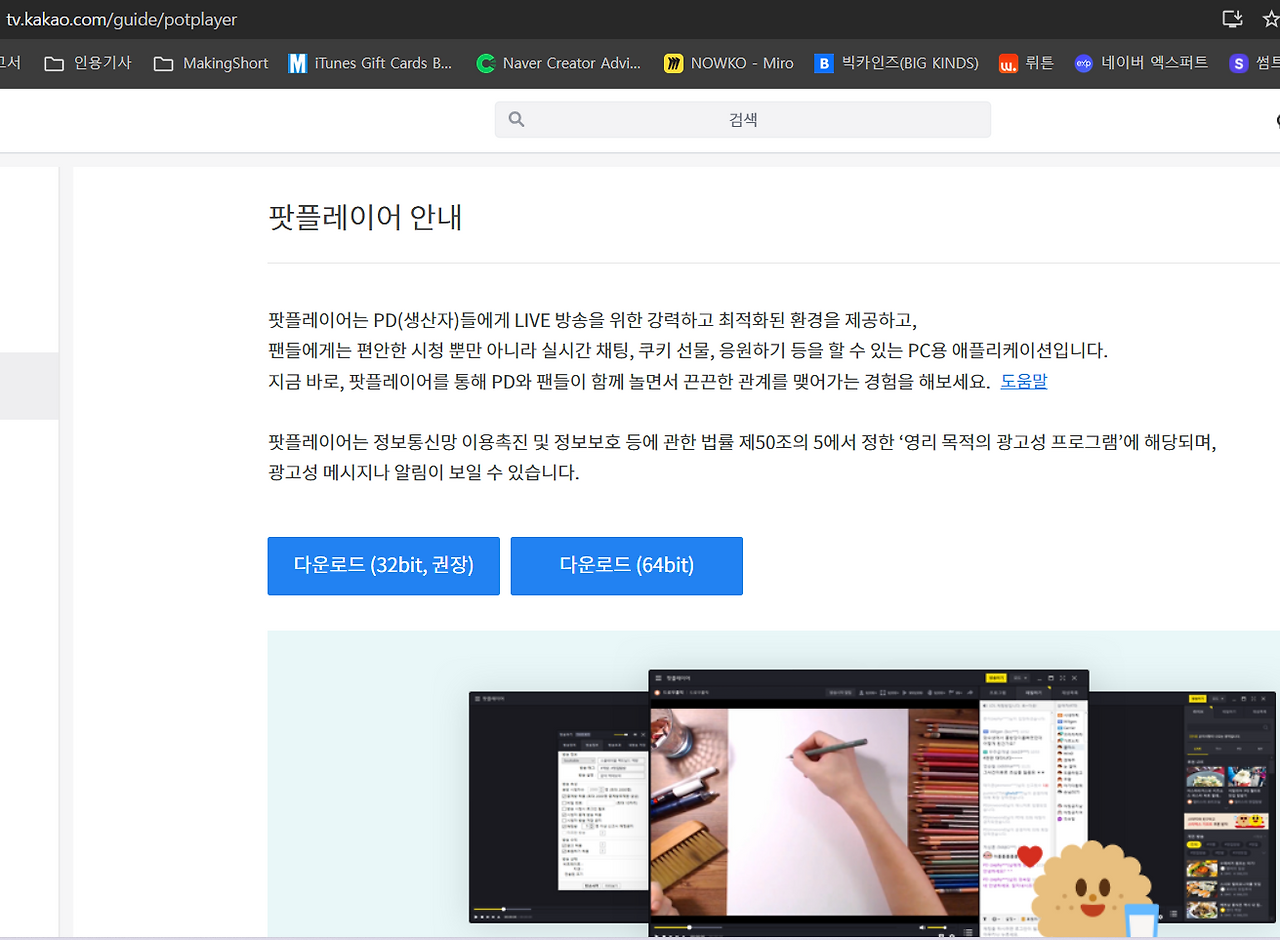Open the Naver Creator Advisor bookmark
1280x940 pixels.
click(x=559, y=63)
